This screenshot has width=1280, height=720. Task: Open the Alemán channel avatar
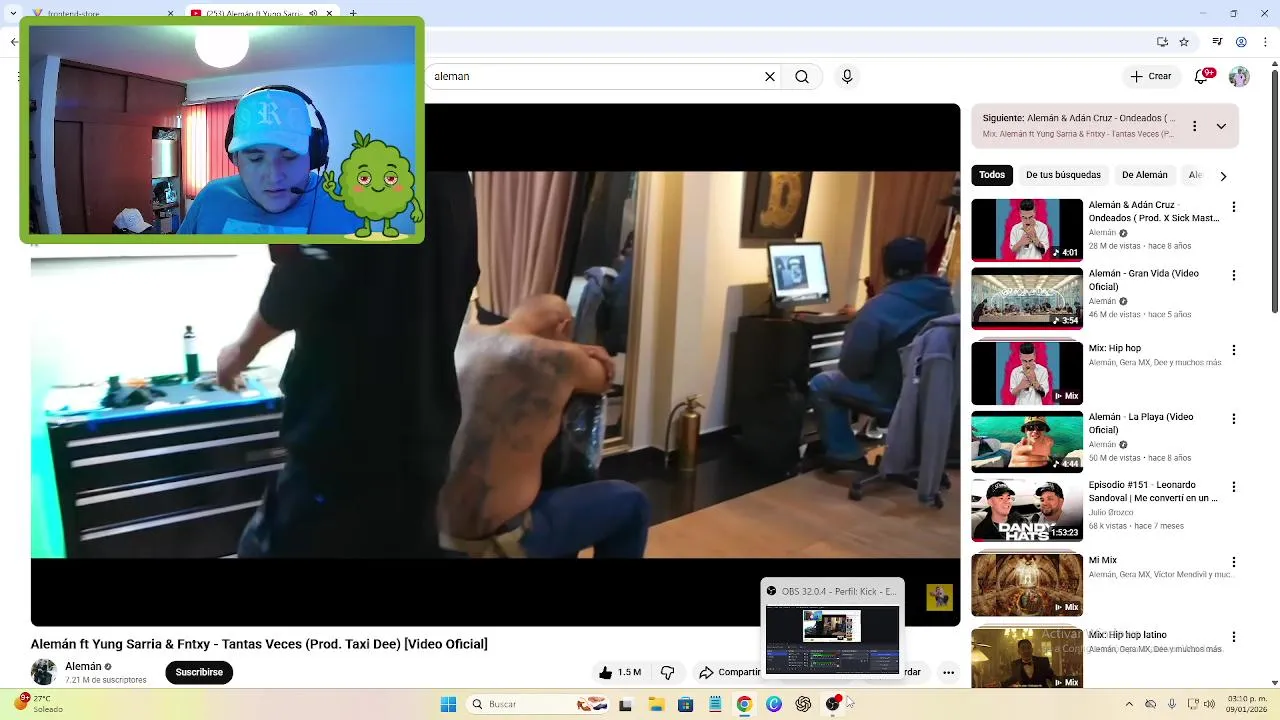[44, 672]
